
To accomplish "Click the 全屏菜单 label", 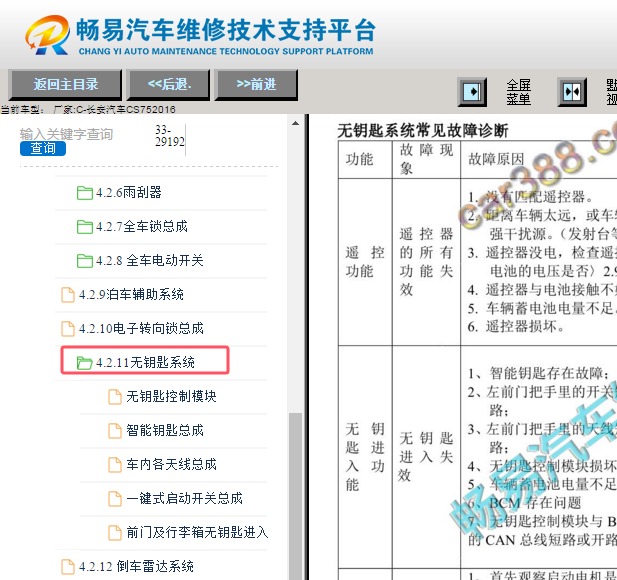I will (518, 92).
